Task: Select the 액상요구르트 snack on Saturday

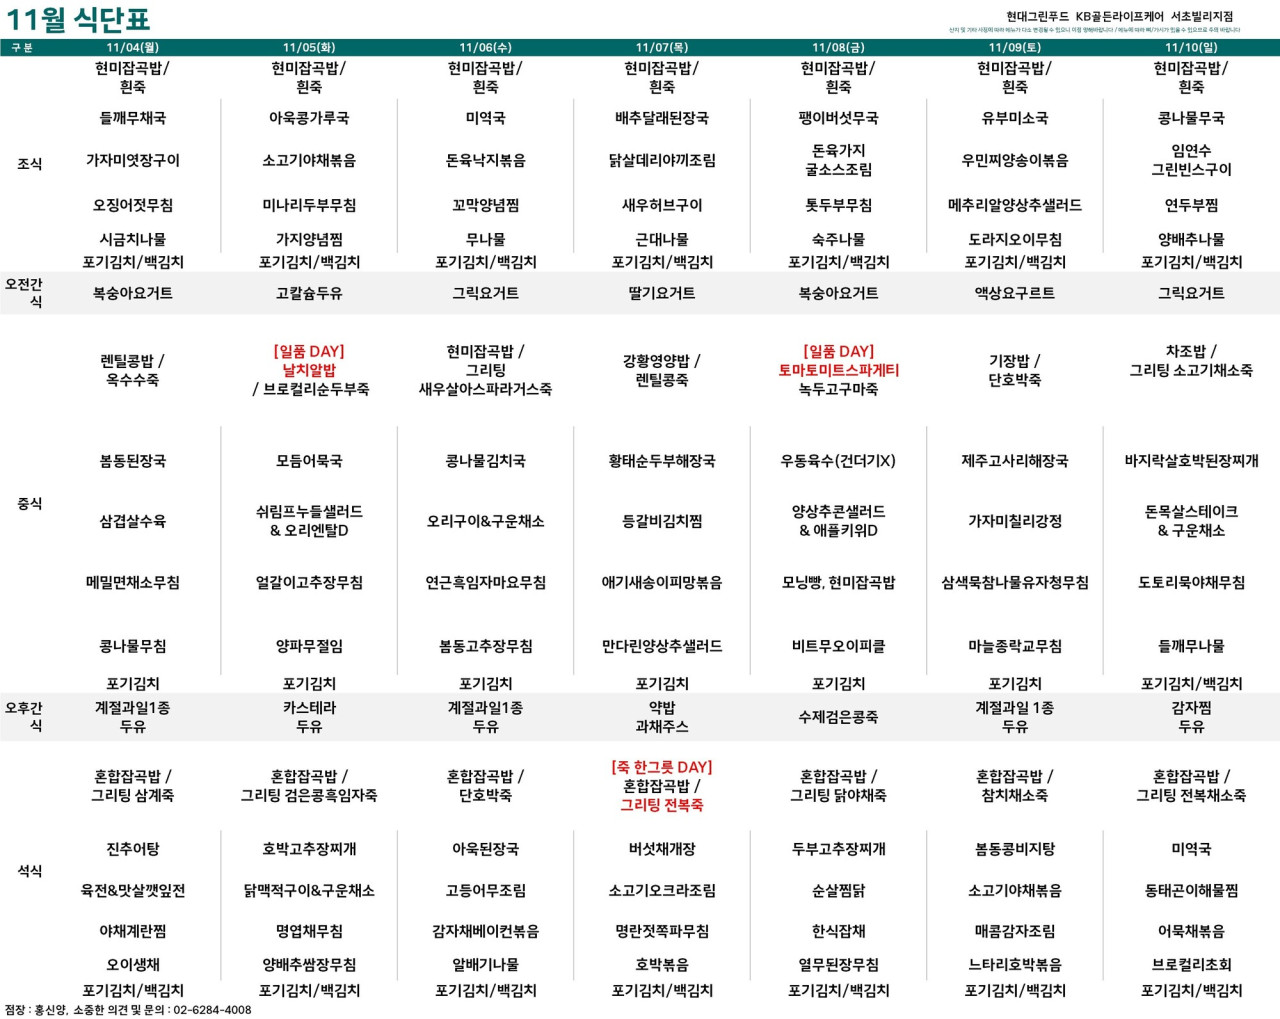Action: [1014, 293]
